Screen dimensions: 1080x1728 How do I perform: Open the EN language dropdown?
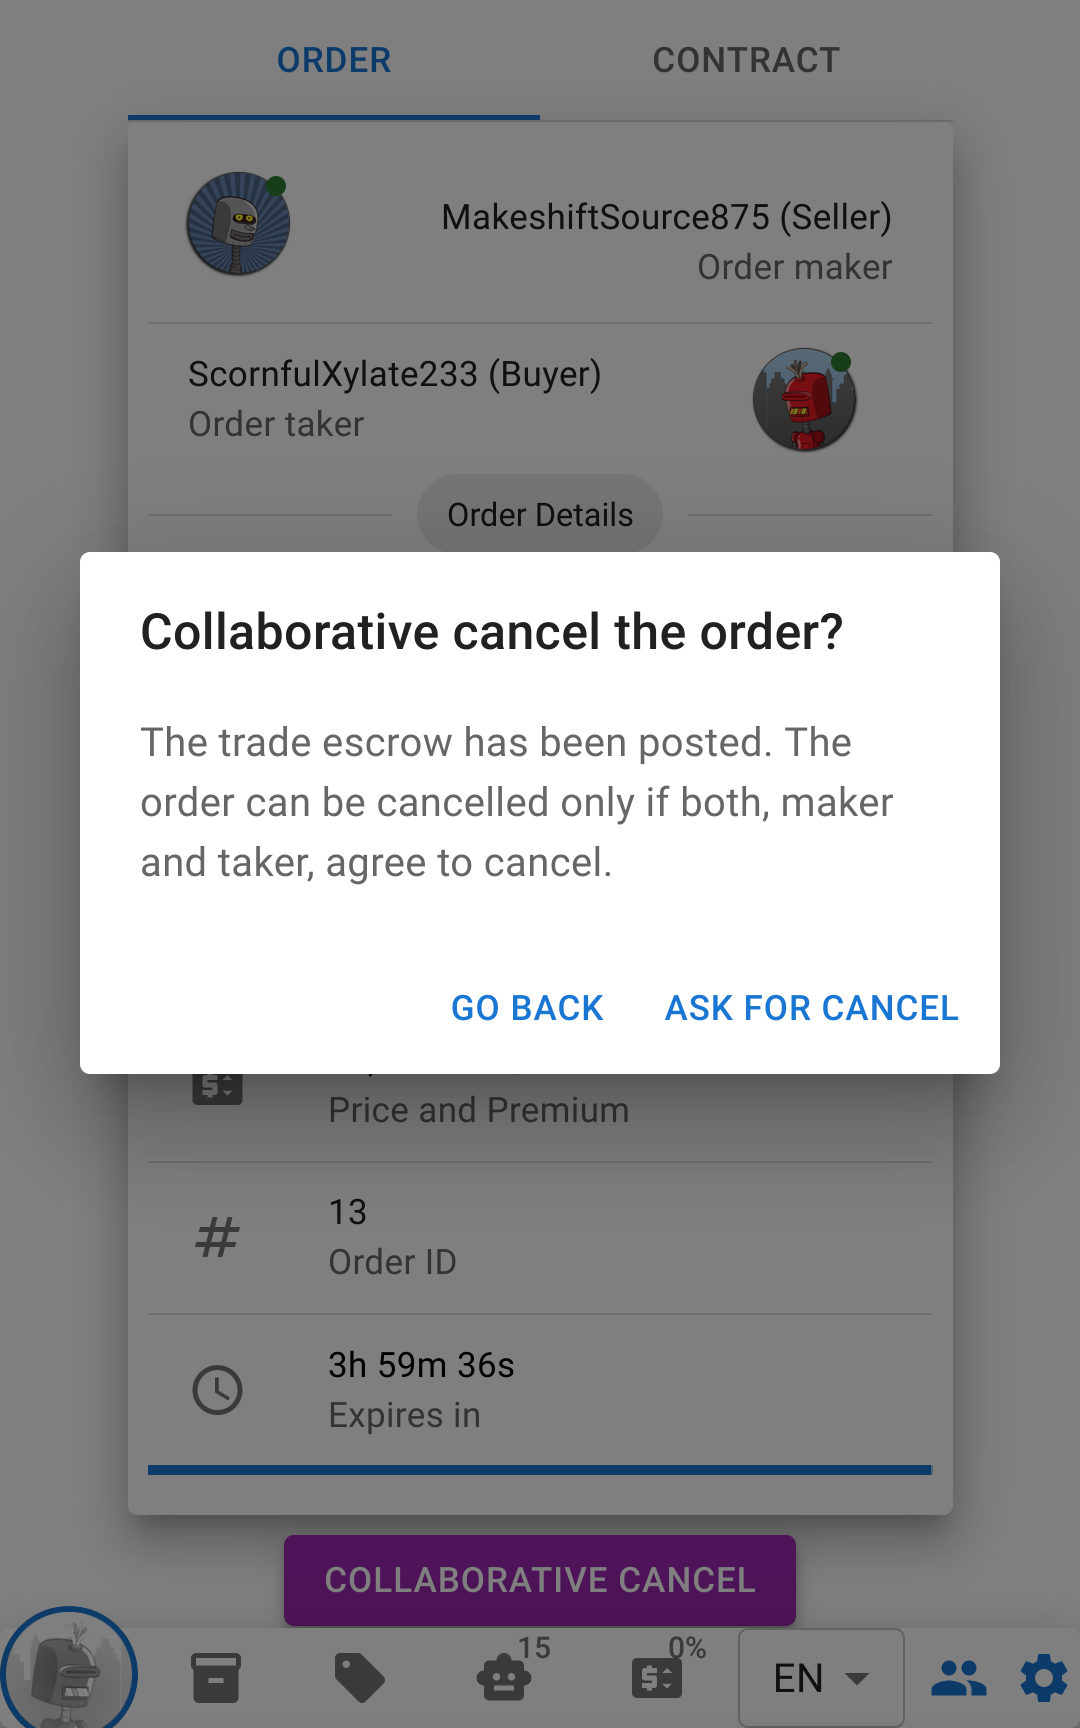click(821, 1678)
